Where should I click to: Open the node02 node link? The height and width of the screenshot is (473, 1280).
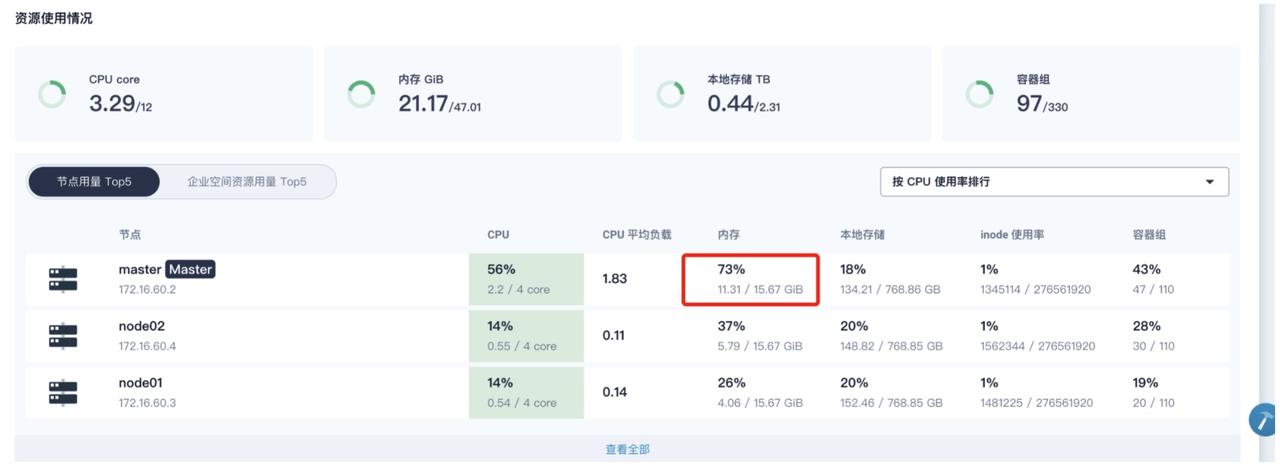[140, 326]
